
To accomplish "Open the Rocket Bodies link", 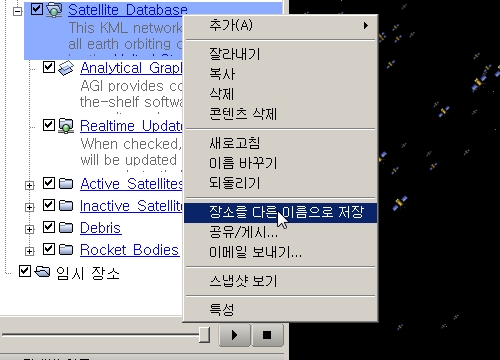I will pyautogui.click(x=130, y=250).
